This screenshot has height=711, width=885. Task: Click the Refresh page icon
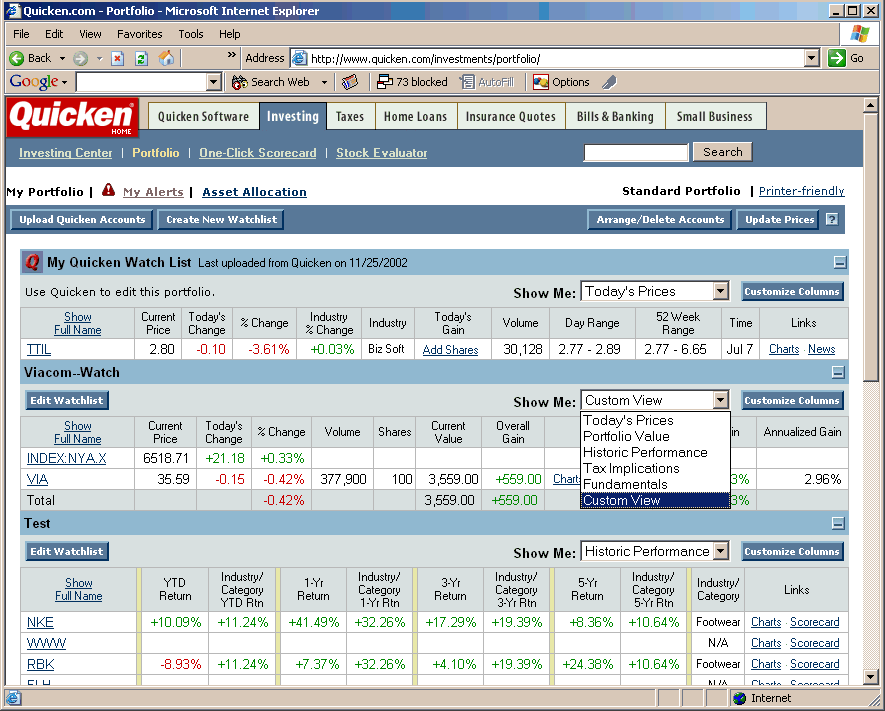(x=141, y=58)
